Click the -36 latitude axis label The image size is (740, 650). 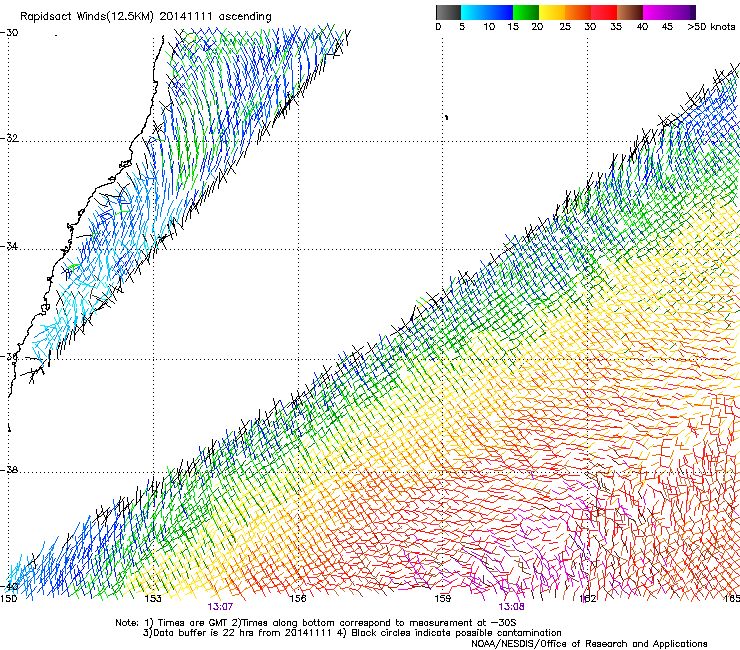click(9, 357)
